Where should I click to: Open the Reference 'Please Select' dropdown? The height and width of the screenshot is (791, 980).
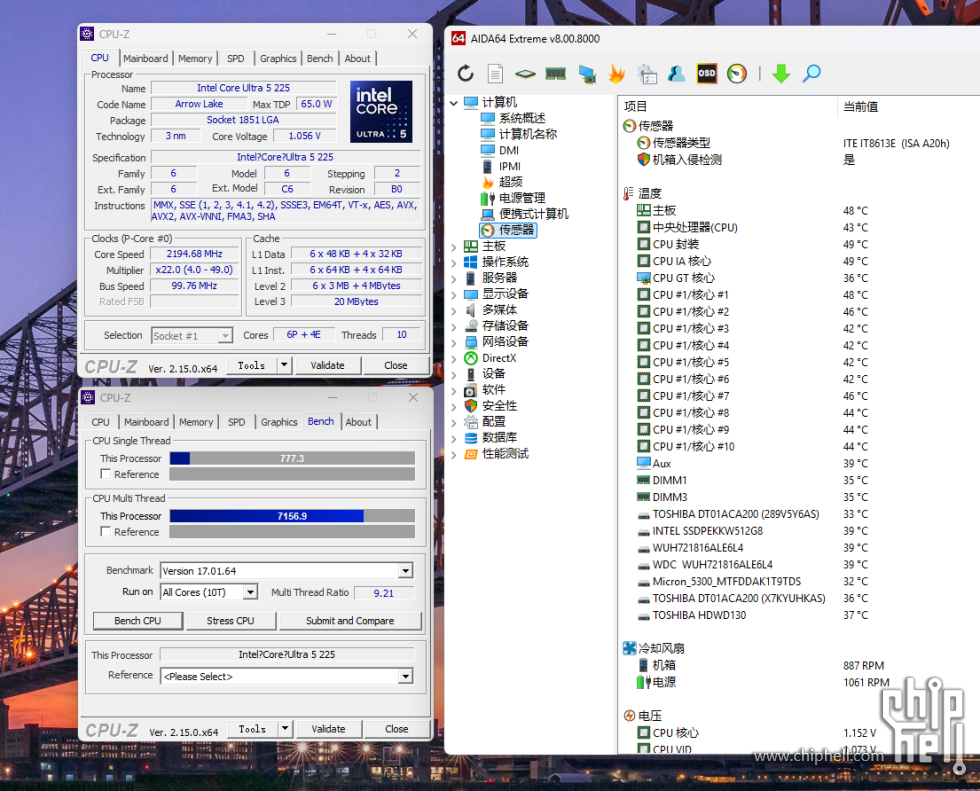pyautogui.click(x=405, y=677)
